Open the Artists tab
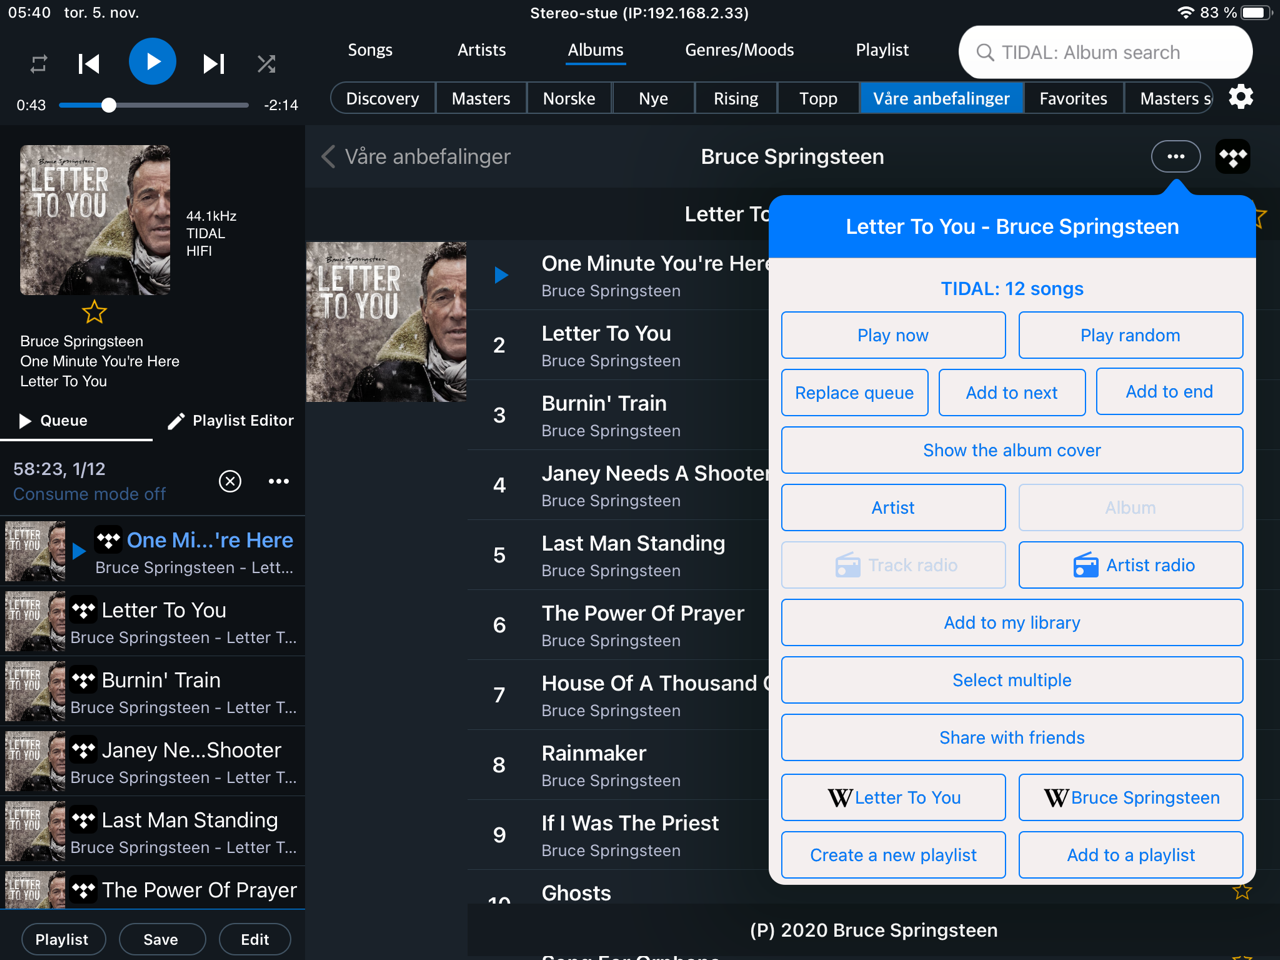Image resolution: width=1280 pixels, height=960 pixels. 481,50
